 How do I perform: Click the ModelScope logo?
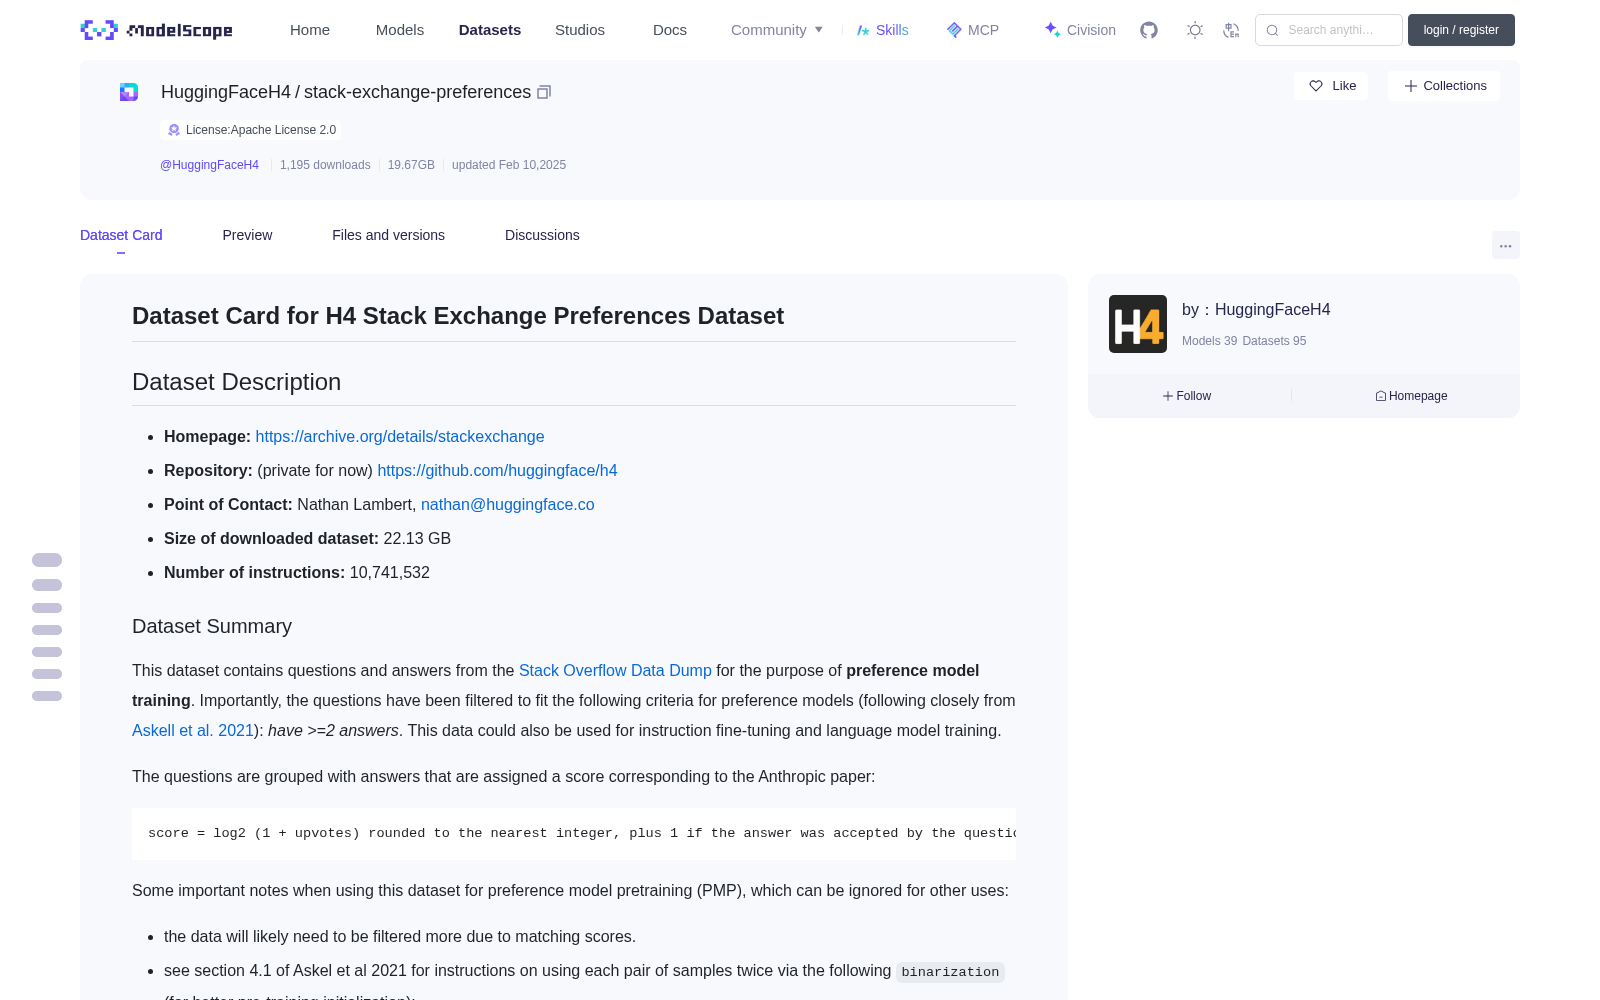pos(157,30)
